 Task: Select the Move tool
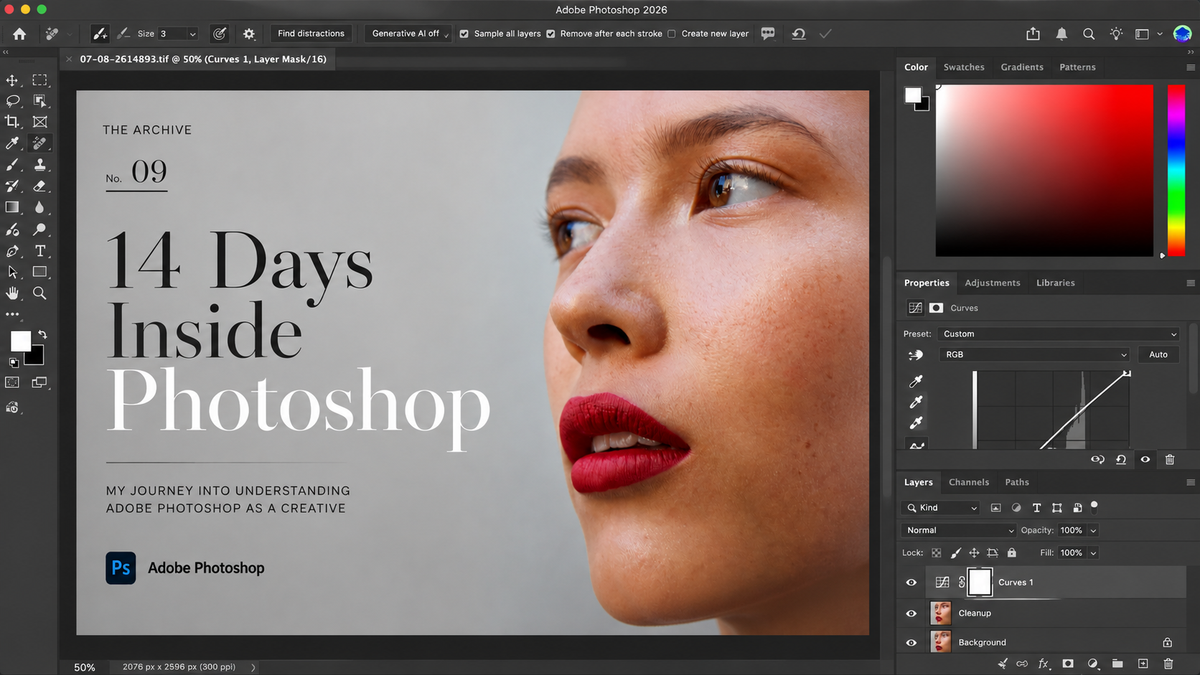pyautogui.click(x=13, y=80)
